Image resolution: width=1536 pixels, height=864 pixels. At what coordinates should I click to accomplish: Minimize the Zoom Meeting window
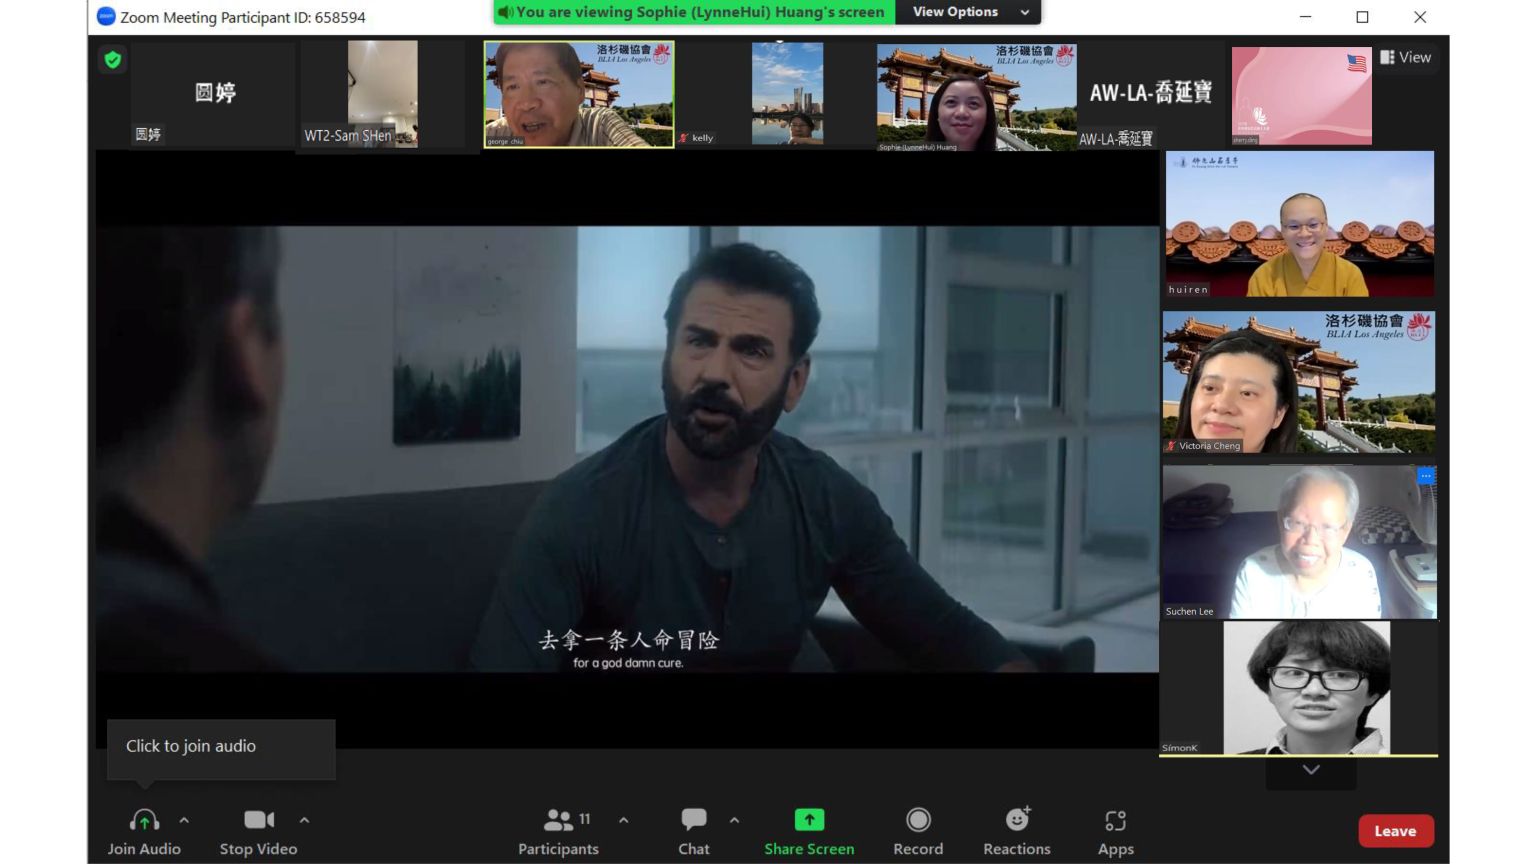tap(1305, 17)
